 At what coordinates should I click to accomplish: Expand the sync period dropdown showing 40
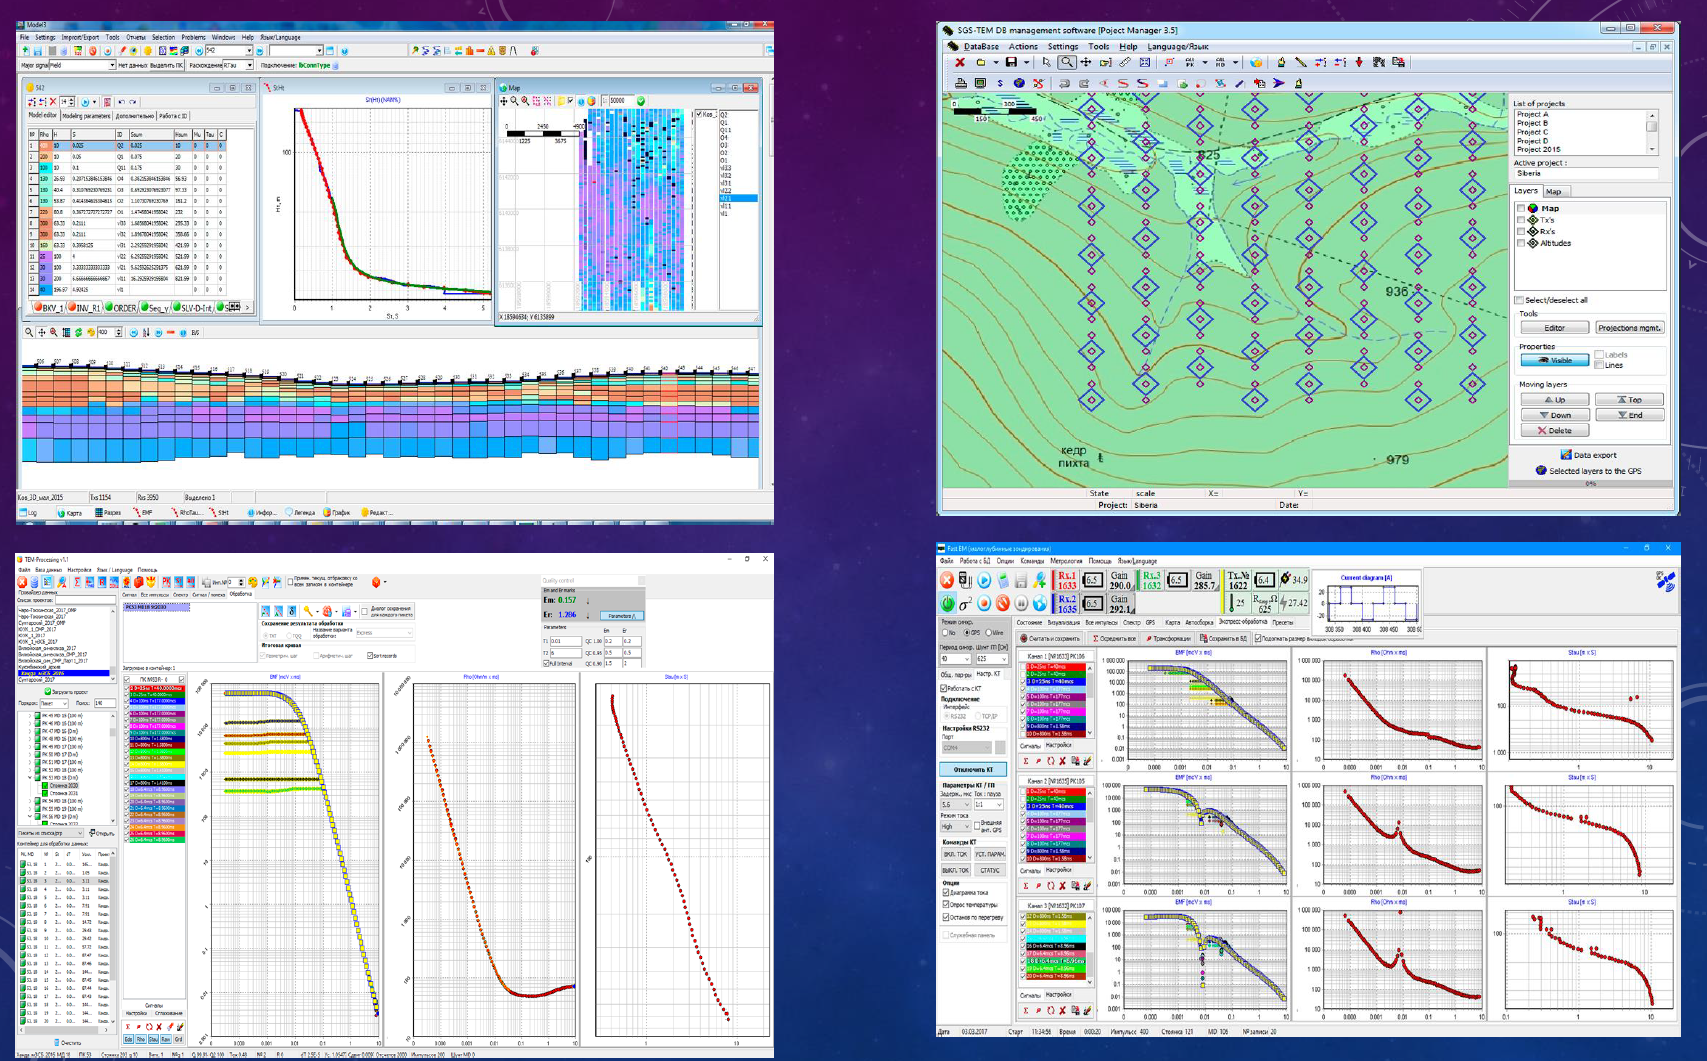(x=967, y=659)
